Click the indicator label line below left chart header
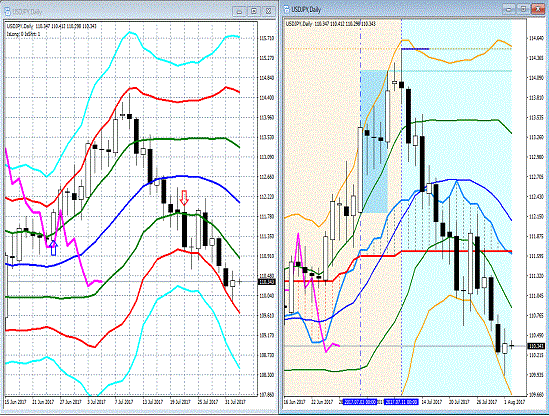 (x=23, y=34)
